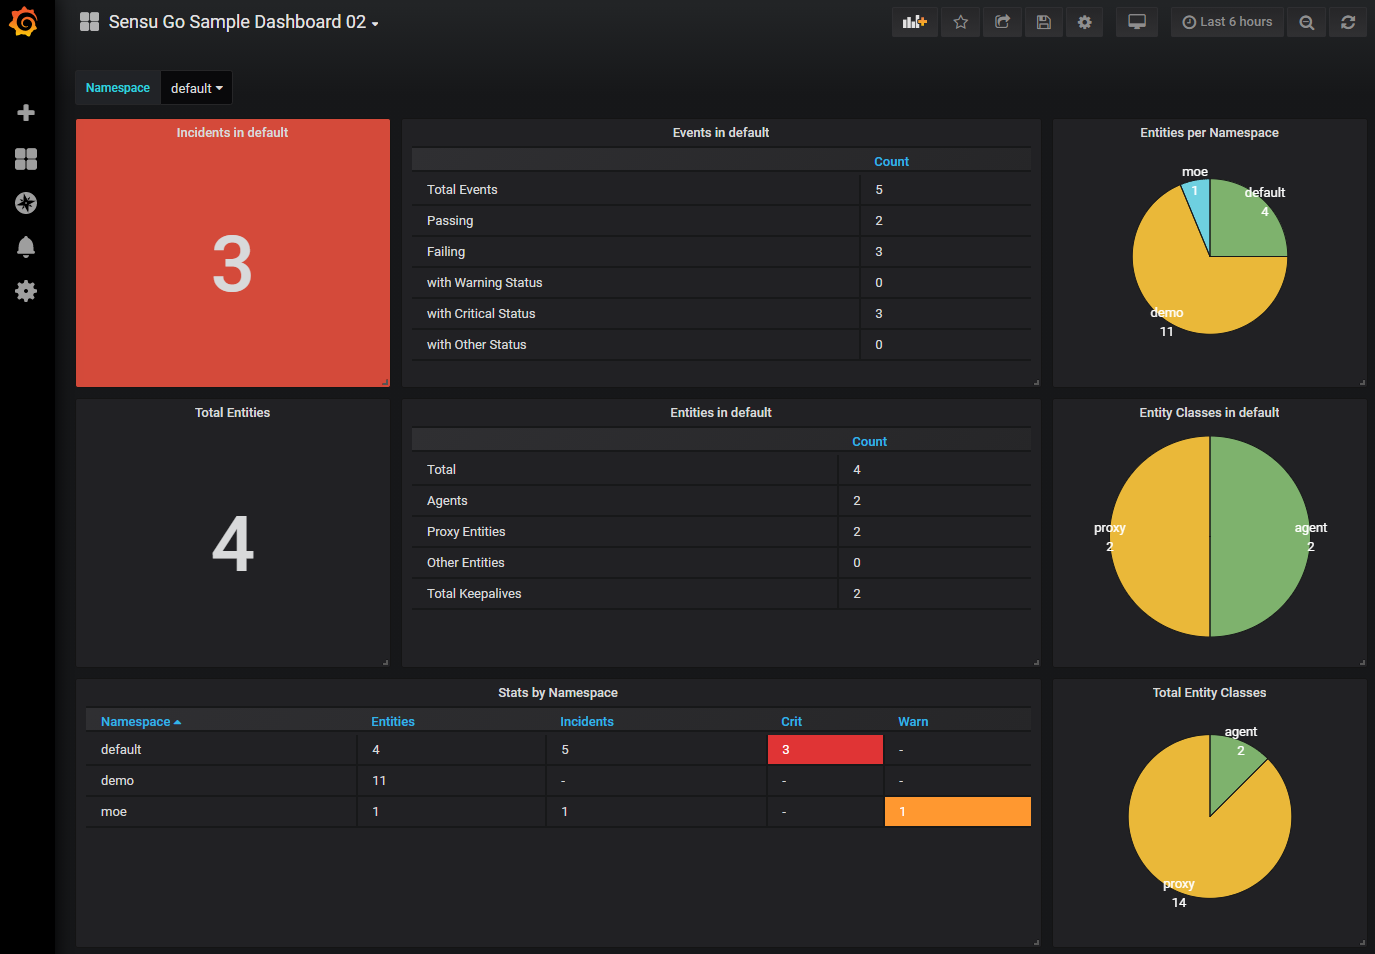This screenshot has height=954, width=1375.
Task: Click the Agents row in Entities table
Action: click(x=721, y=501)
